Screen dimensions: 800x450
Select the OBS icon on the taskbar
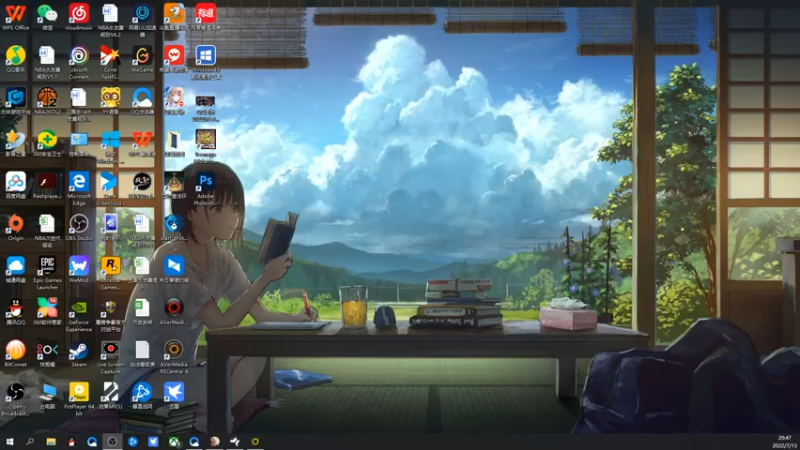(x=112, y=442)
